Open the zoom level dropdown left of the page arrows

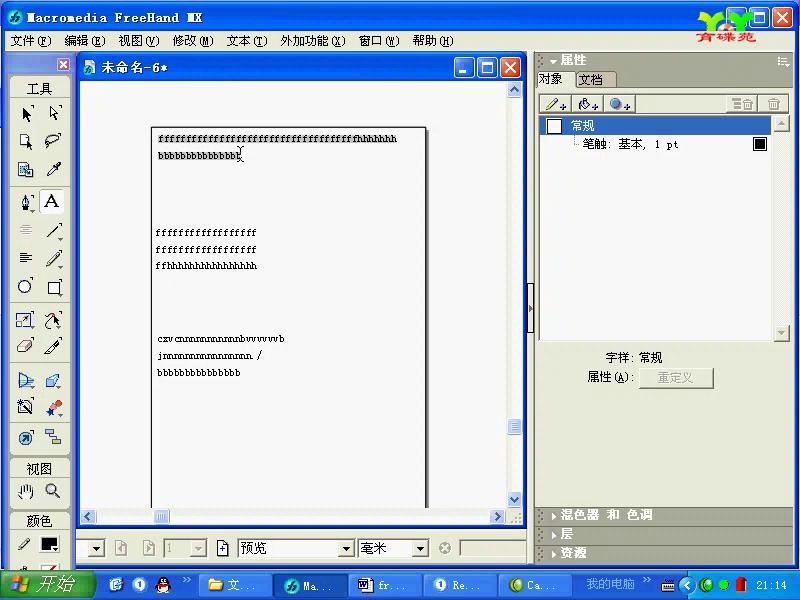pyautogui.click(x=96, y=548)
